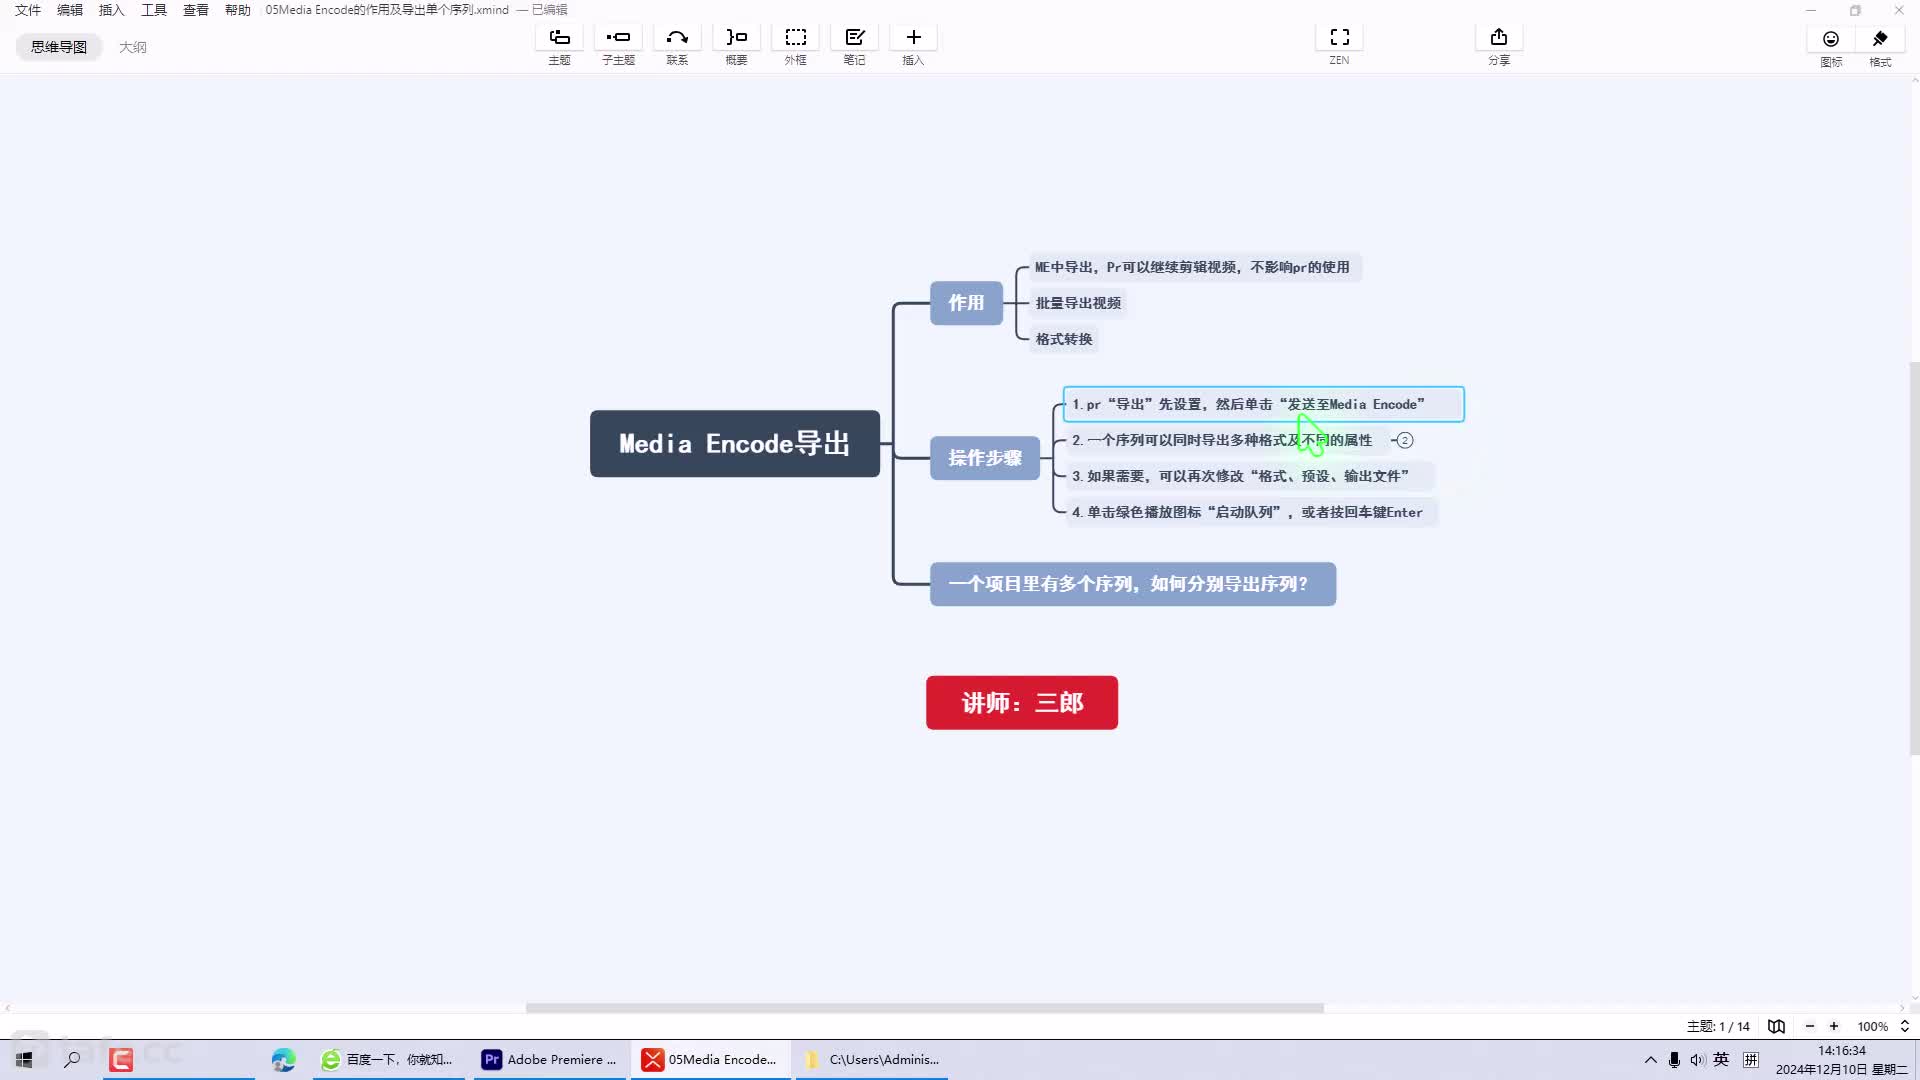This screenshot has height=1080, width=1920.
Task: Toggle the 拼 IME mode indicator
Action: coord(1751,1059)
